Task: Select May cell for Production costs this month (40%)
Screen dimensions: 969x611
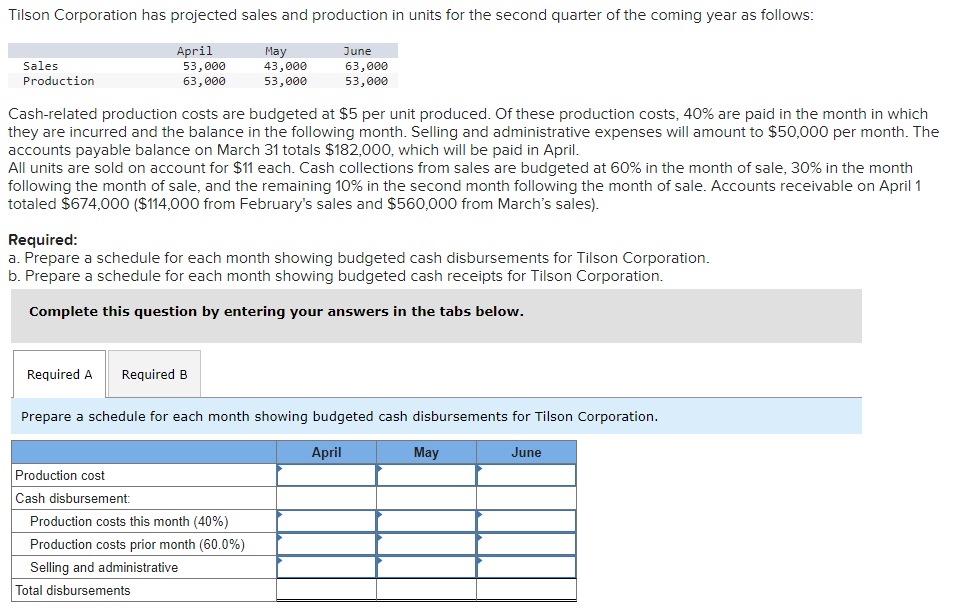Action: [427, 521]
